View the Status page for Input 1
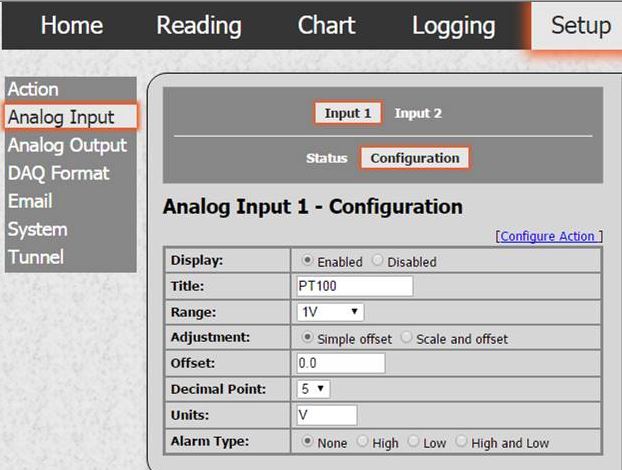 point(327,158)
